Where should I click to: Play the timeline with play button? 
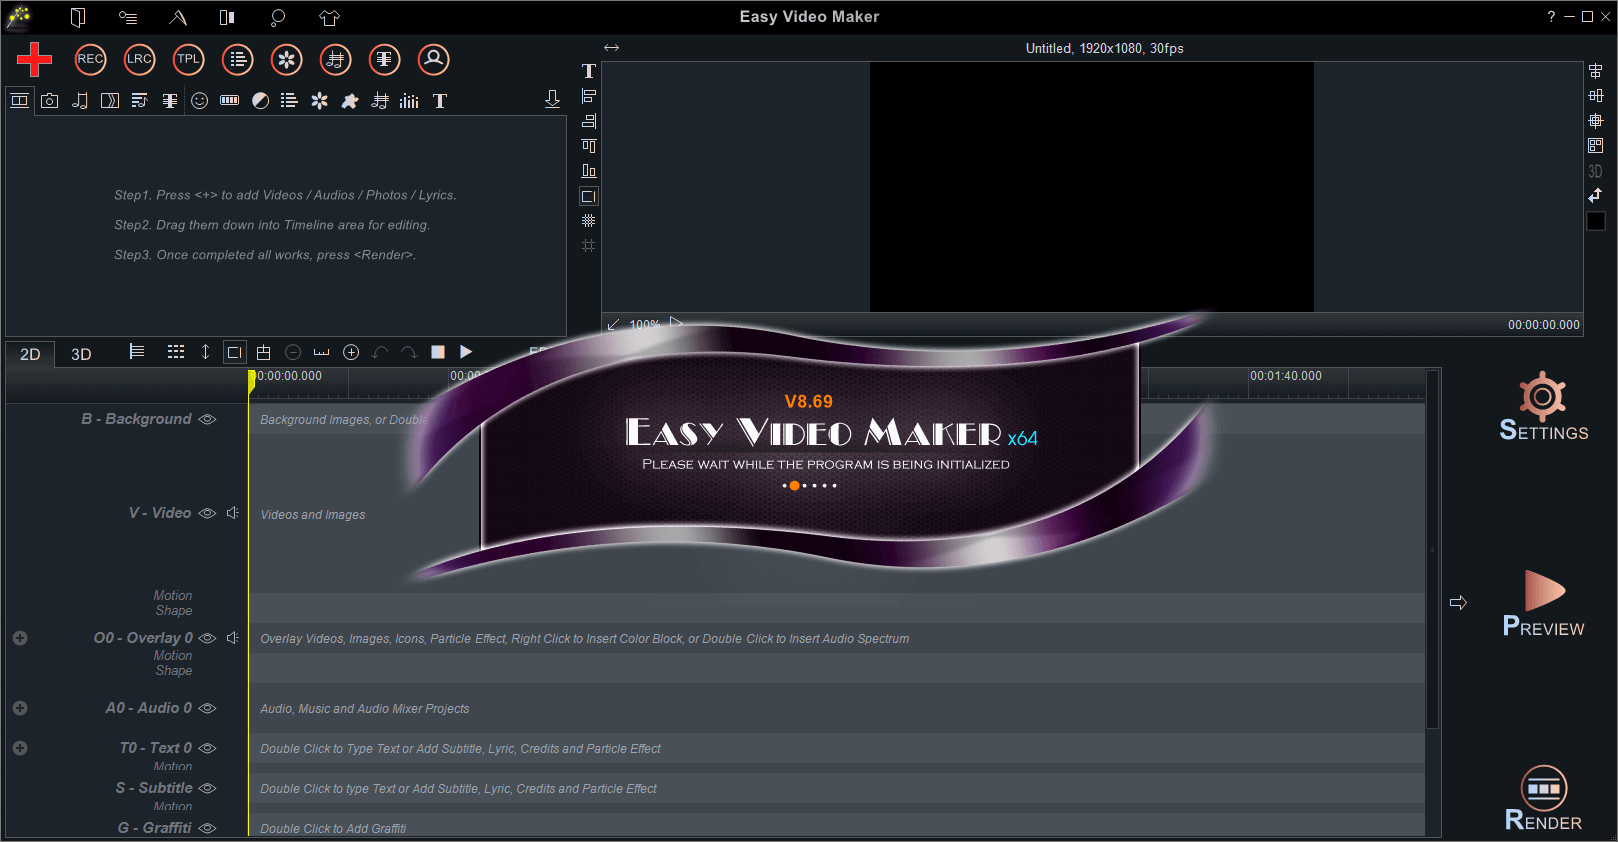pyautogui.click(x=466, y=352)
